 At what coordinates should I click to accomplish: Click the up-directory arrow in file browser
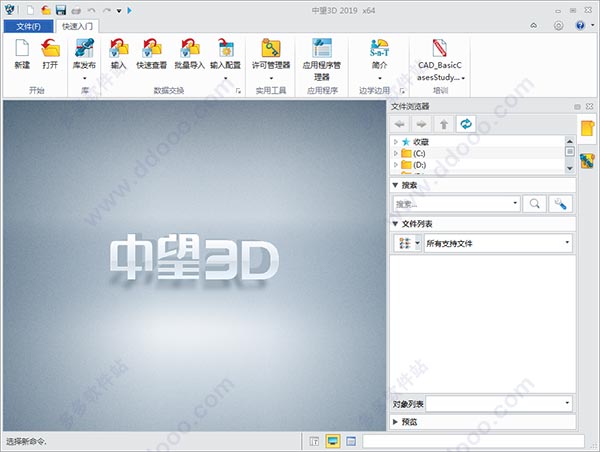click(443, 124)
